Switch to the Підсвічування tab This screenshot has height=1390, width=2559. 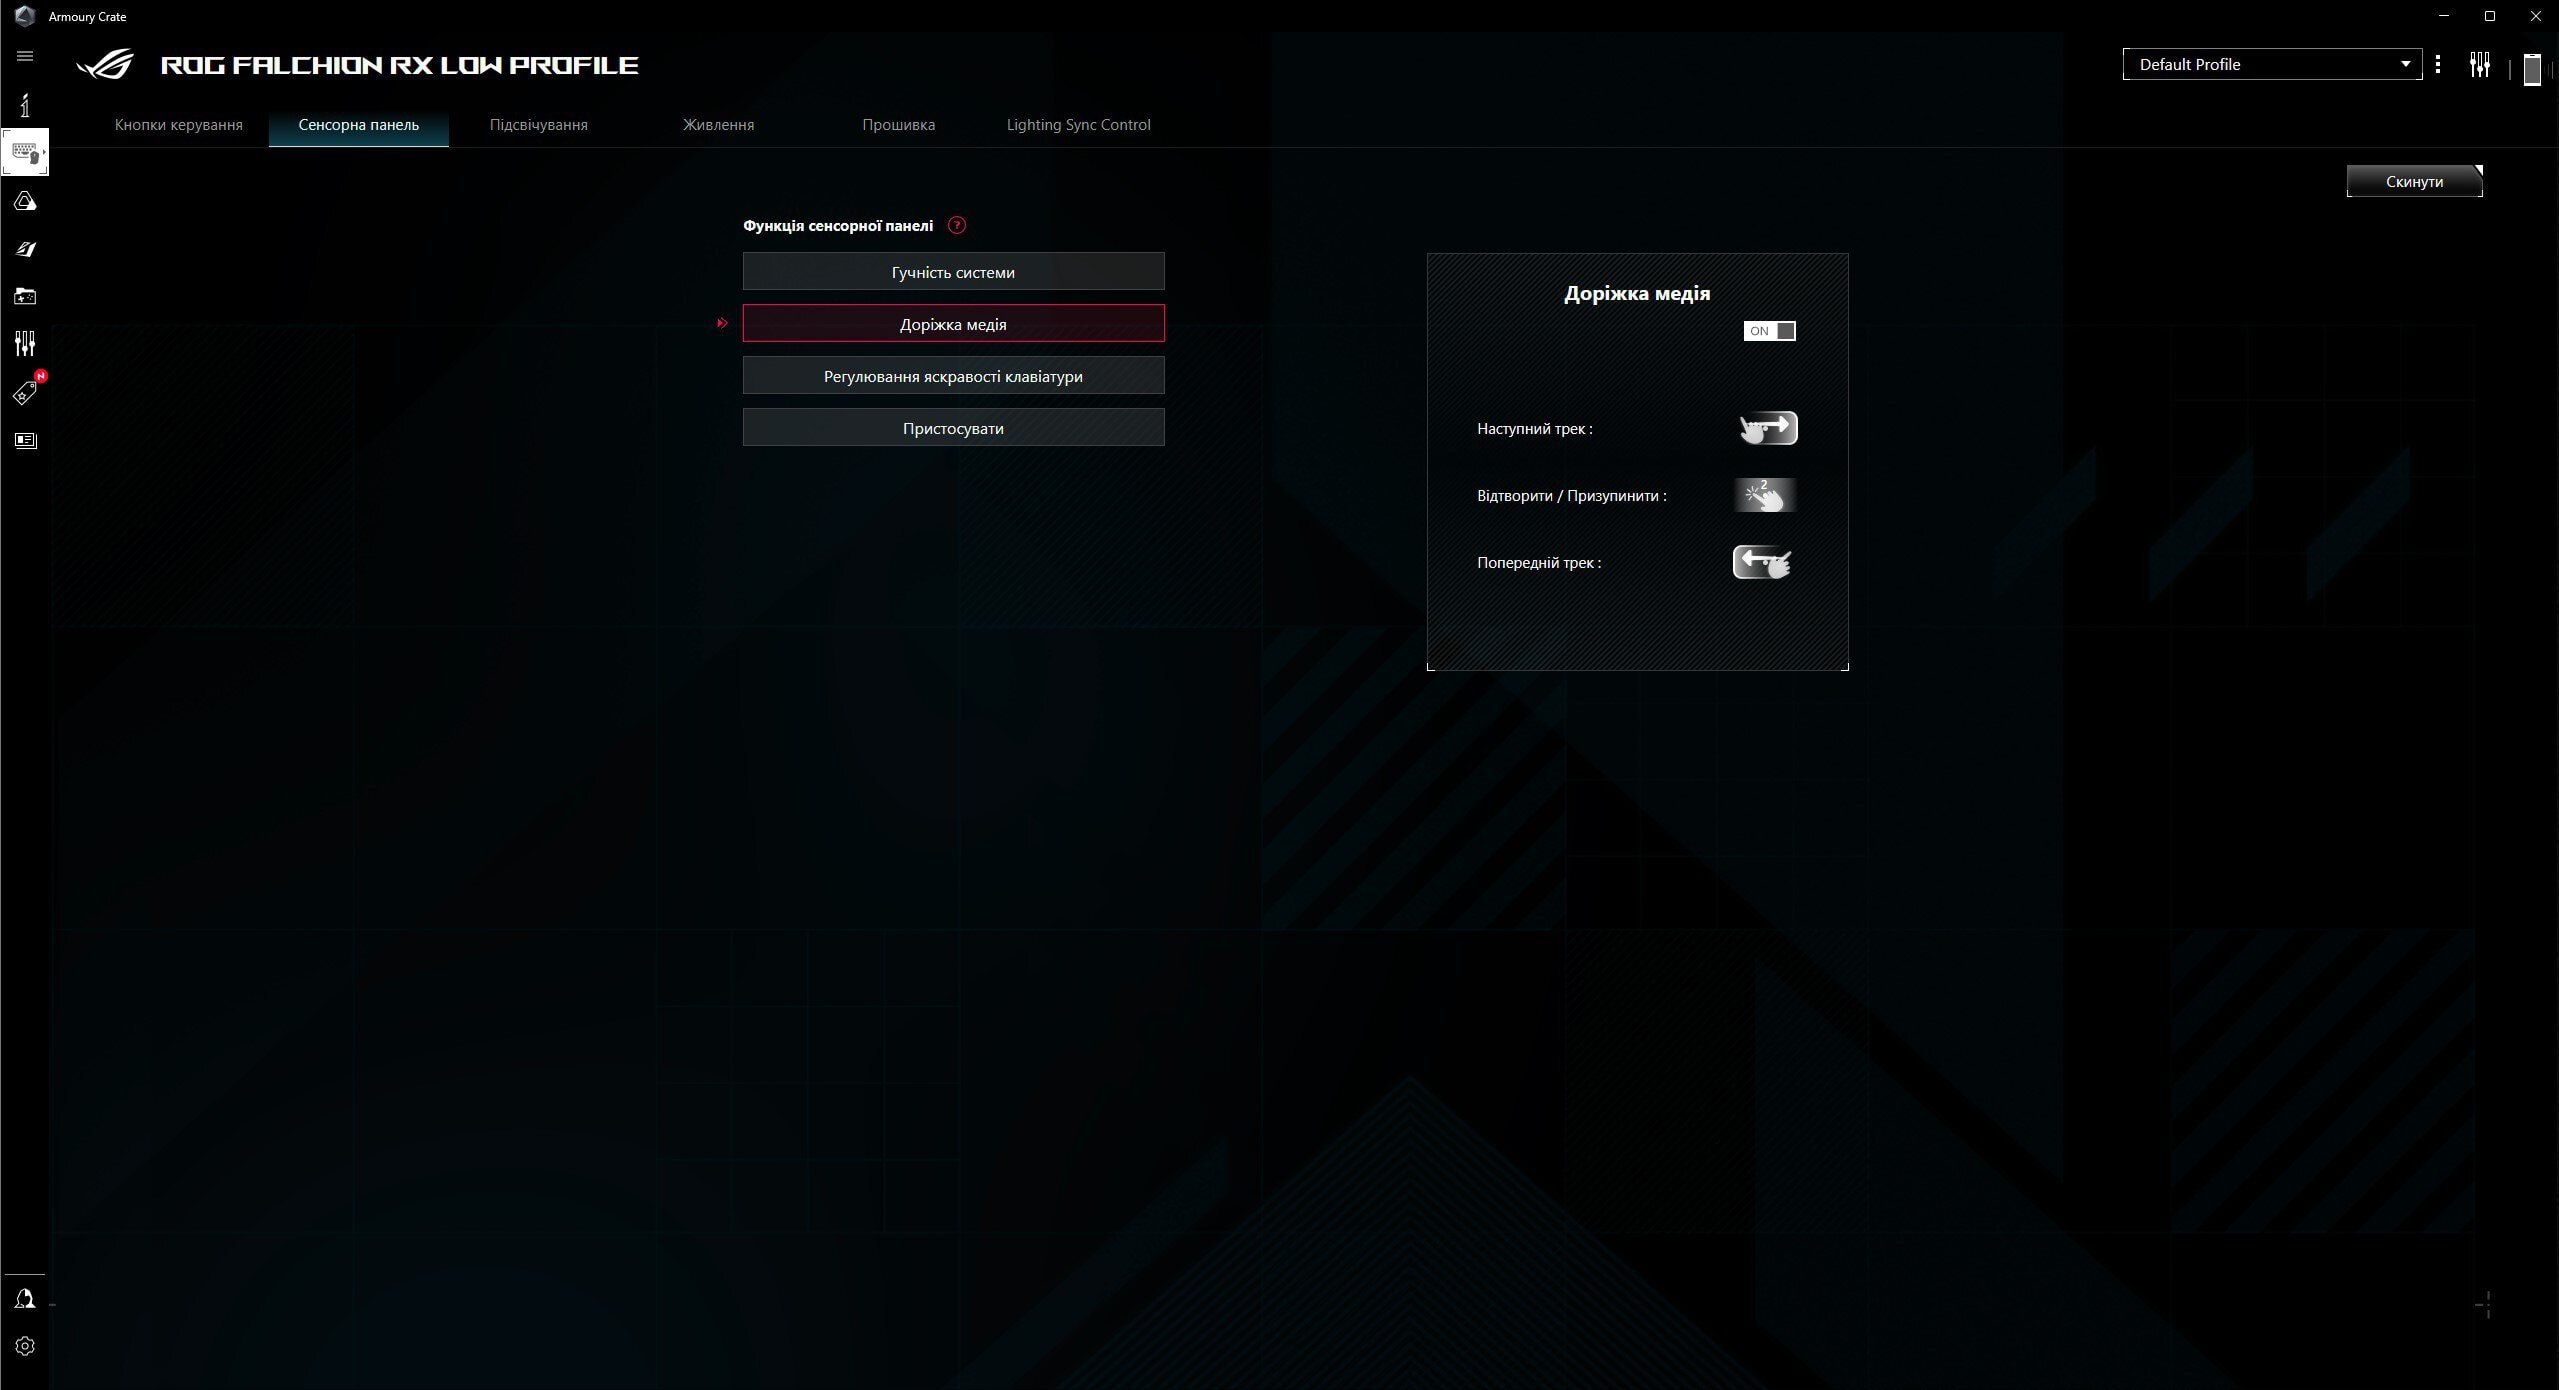click(539, 123)
